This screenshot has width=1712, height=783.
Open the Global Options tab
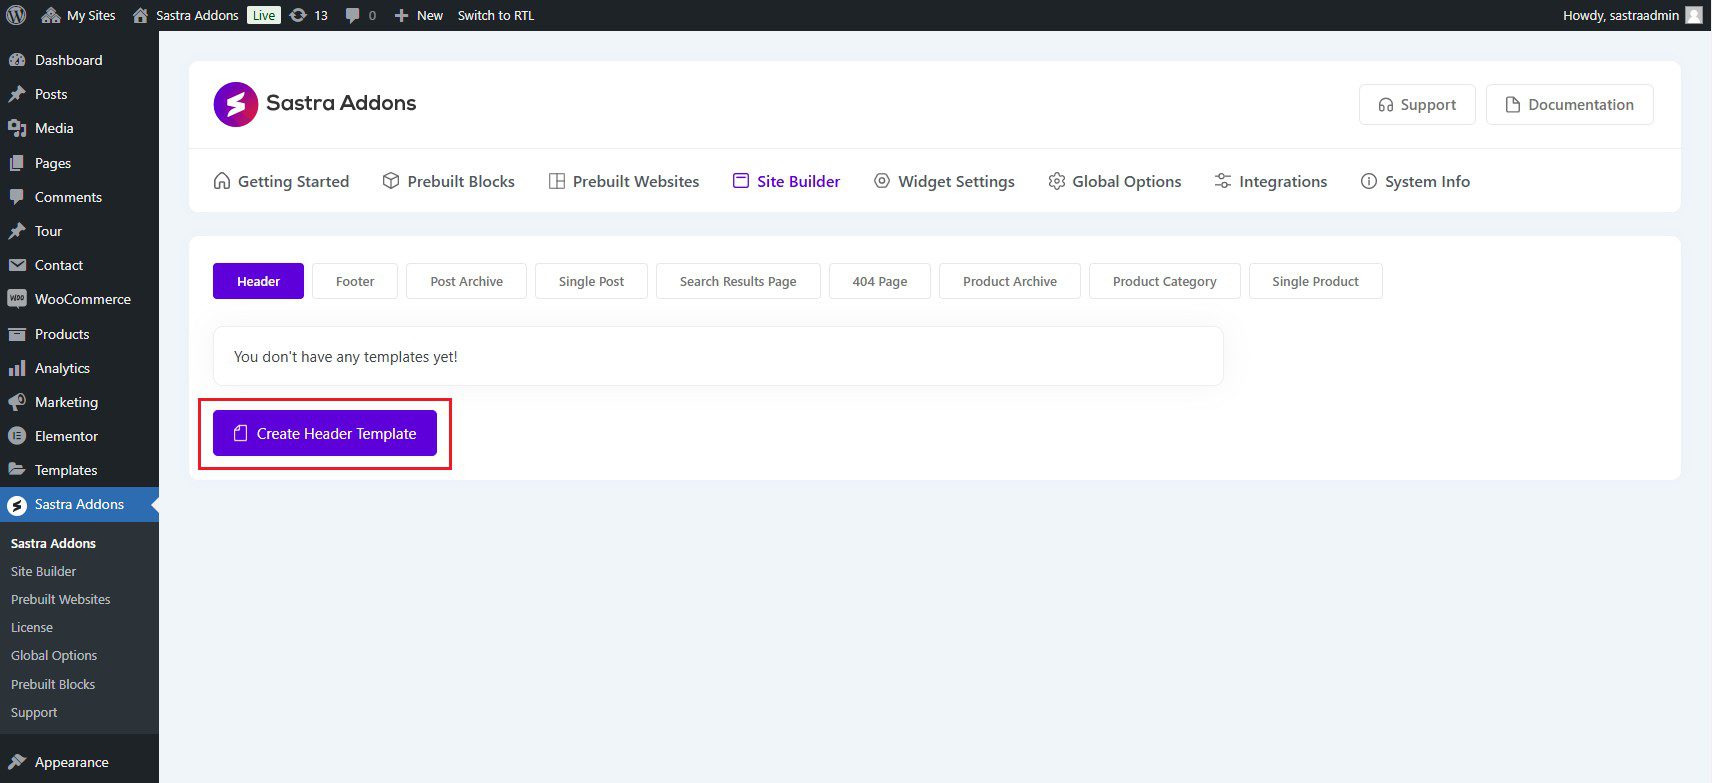tap(1115, 181)
